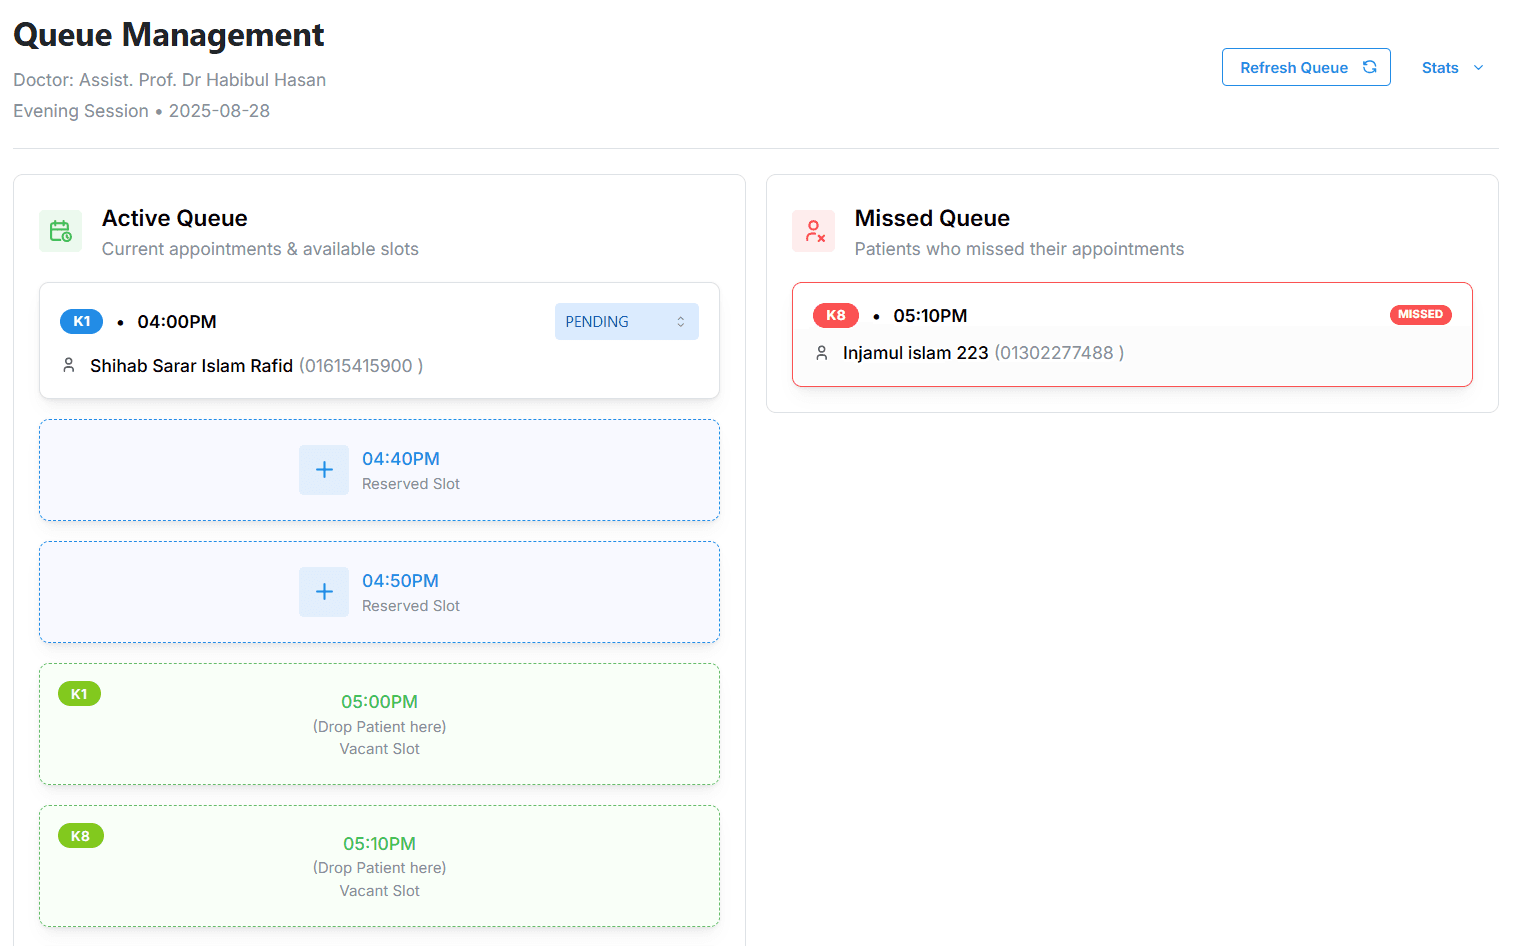Select the 05:00PM vacant drop slot
Screen dimensions: 1513x946
tap(379, 724)
